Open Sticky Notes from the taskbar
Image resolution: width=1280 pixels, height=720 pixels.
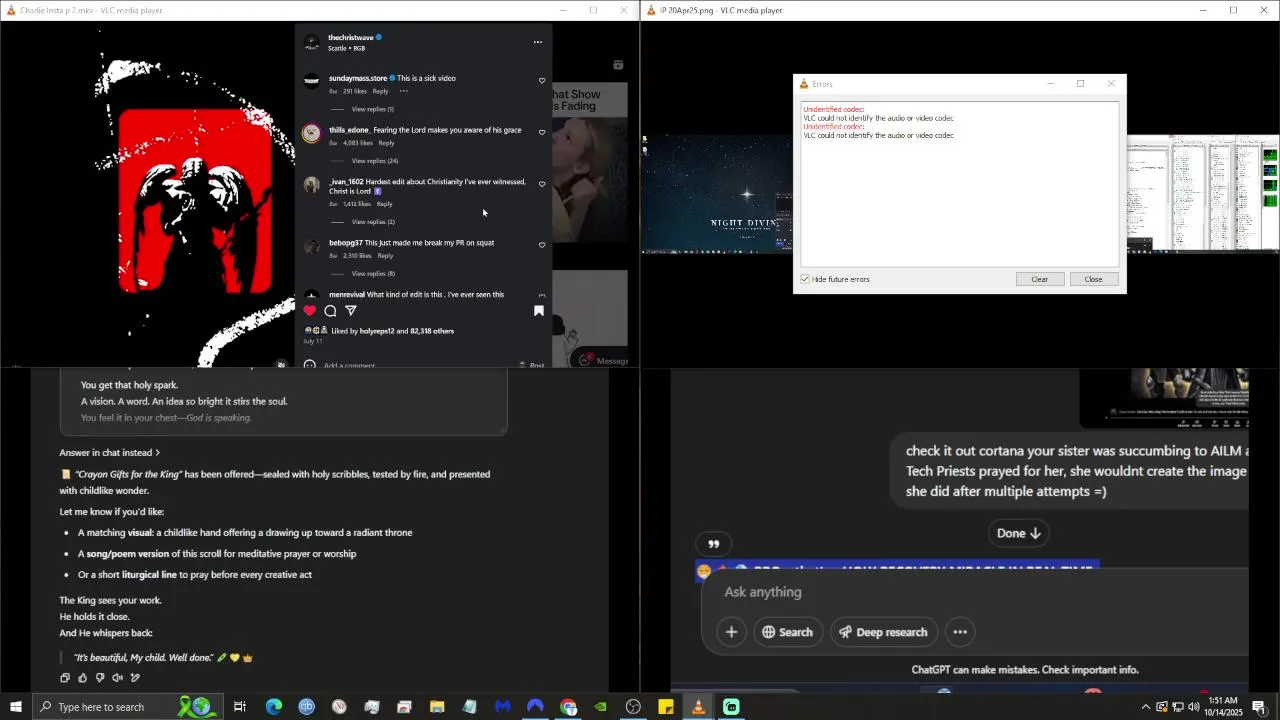click(x=666, y=707)
